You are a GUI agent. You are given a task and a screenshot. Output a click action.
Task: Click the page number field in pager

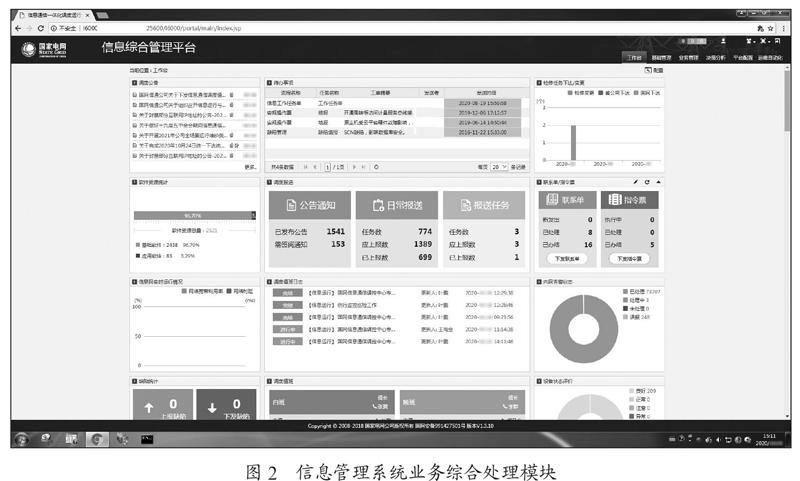[328, 167]
